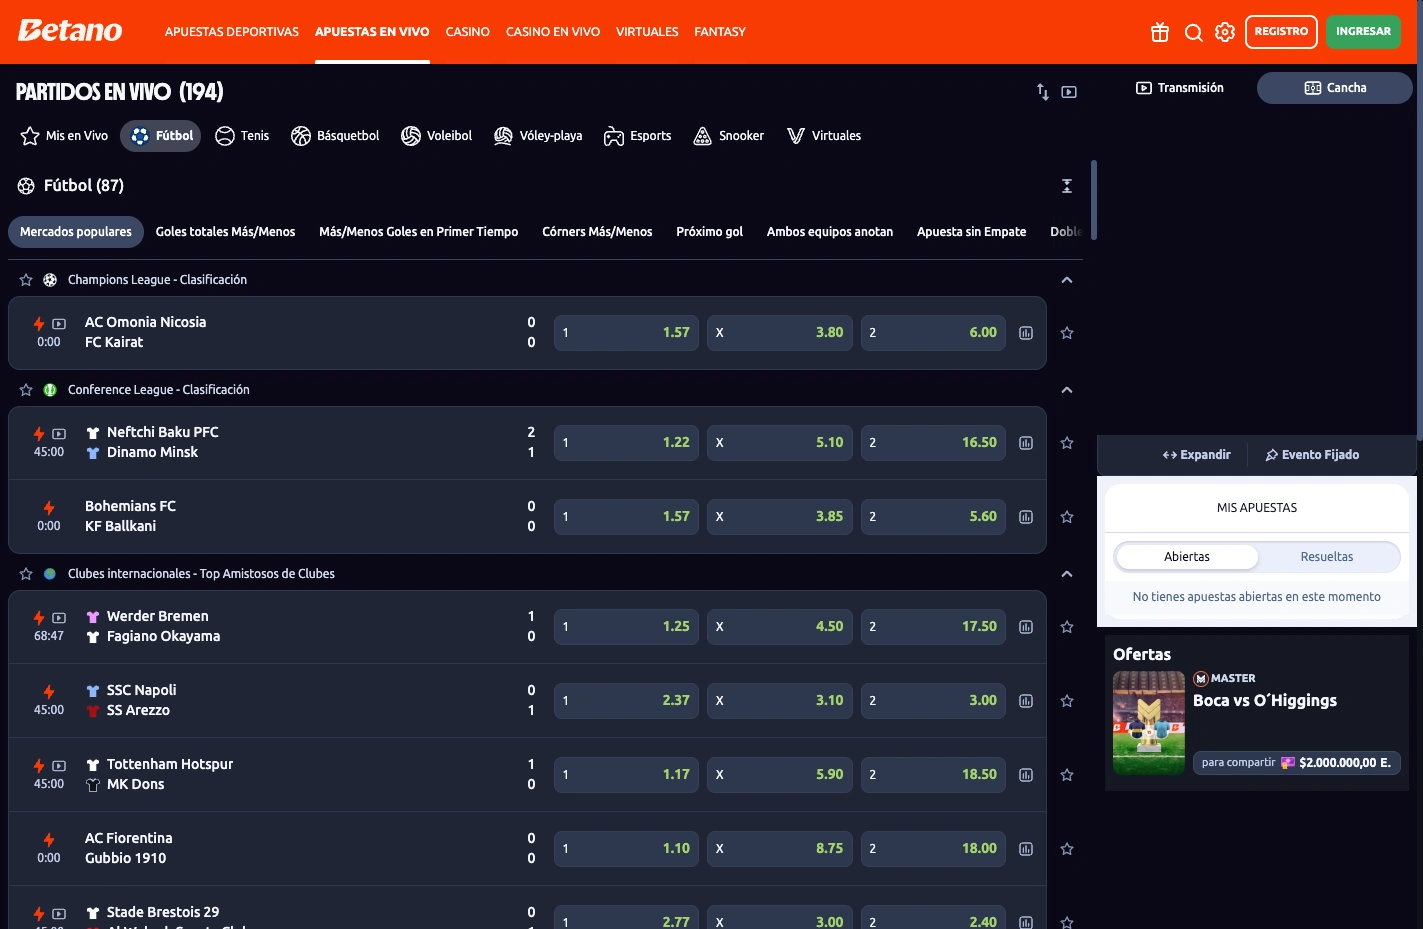
Task: Click the Betano logo
Action: [x=70, y=31]
